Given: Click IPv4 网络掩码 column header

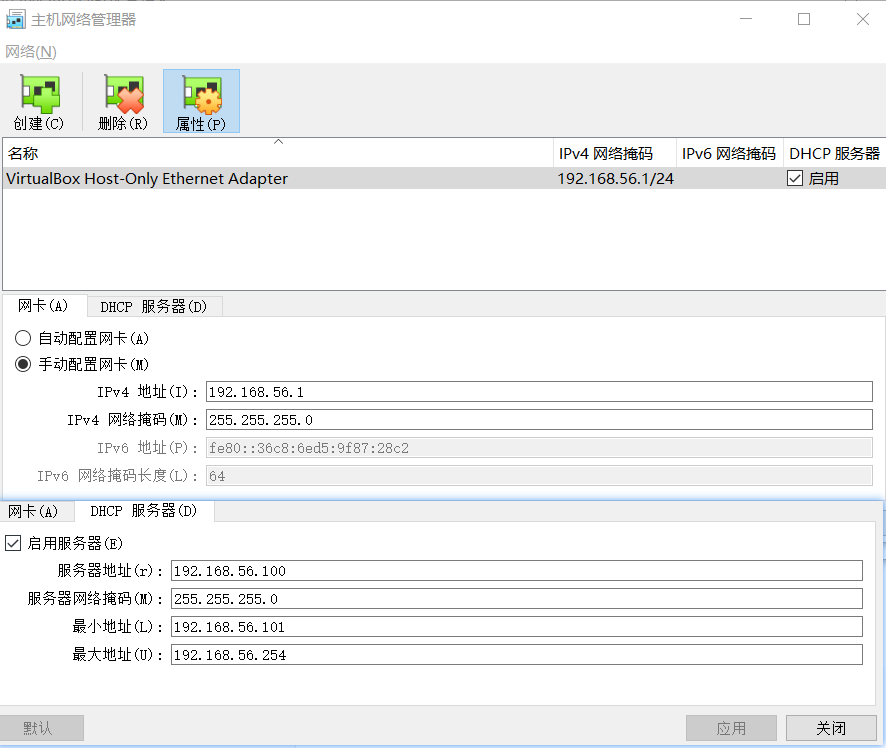Looking at the screenshot, I should point(615,153).
